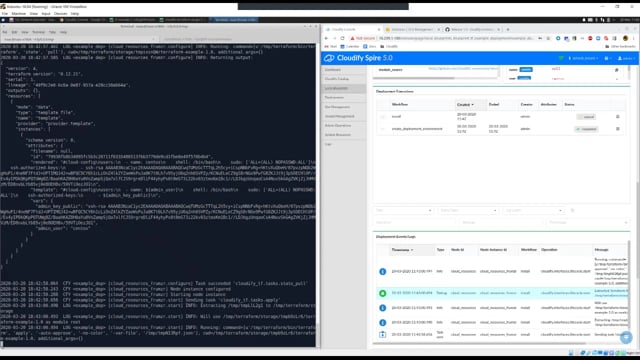Viewport: 640px width, 360px height.
Task: Click the green system status icon in the Cloudify header
Action: pyautogui.click(x=561, y=58)
